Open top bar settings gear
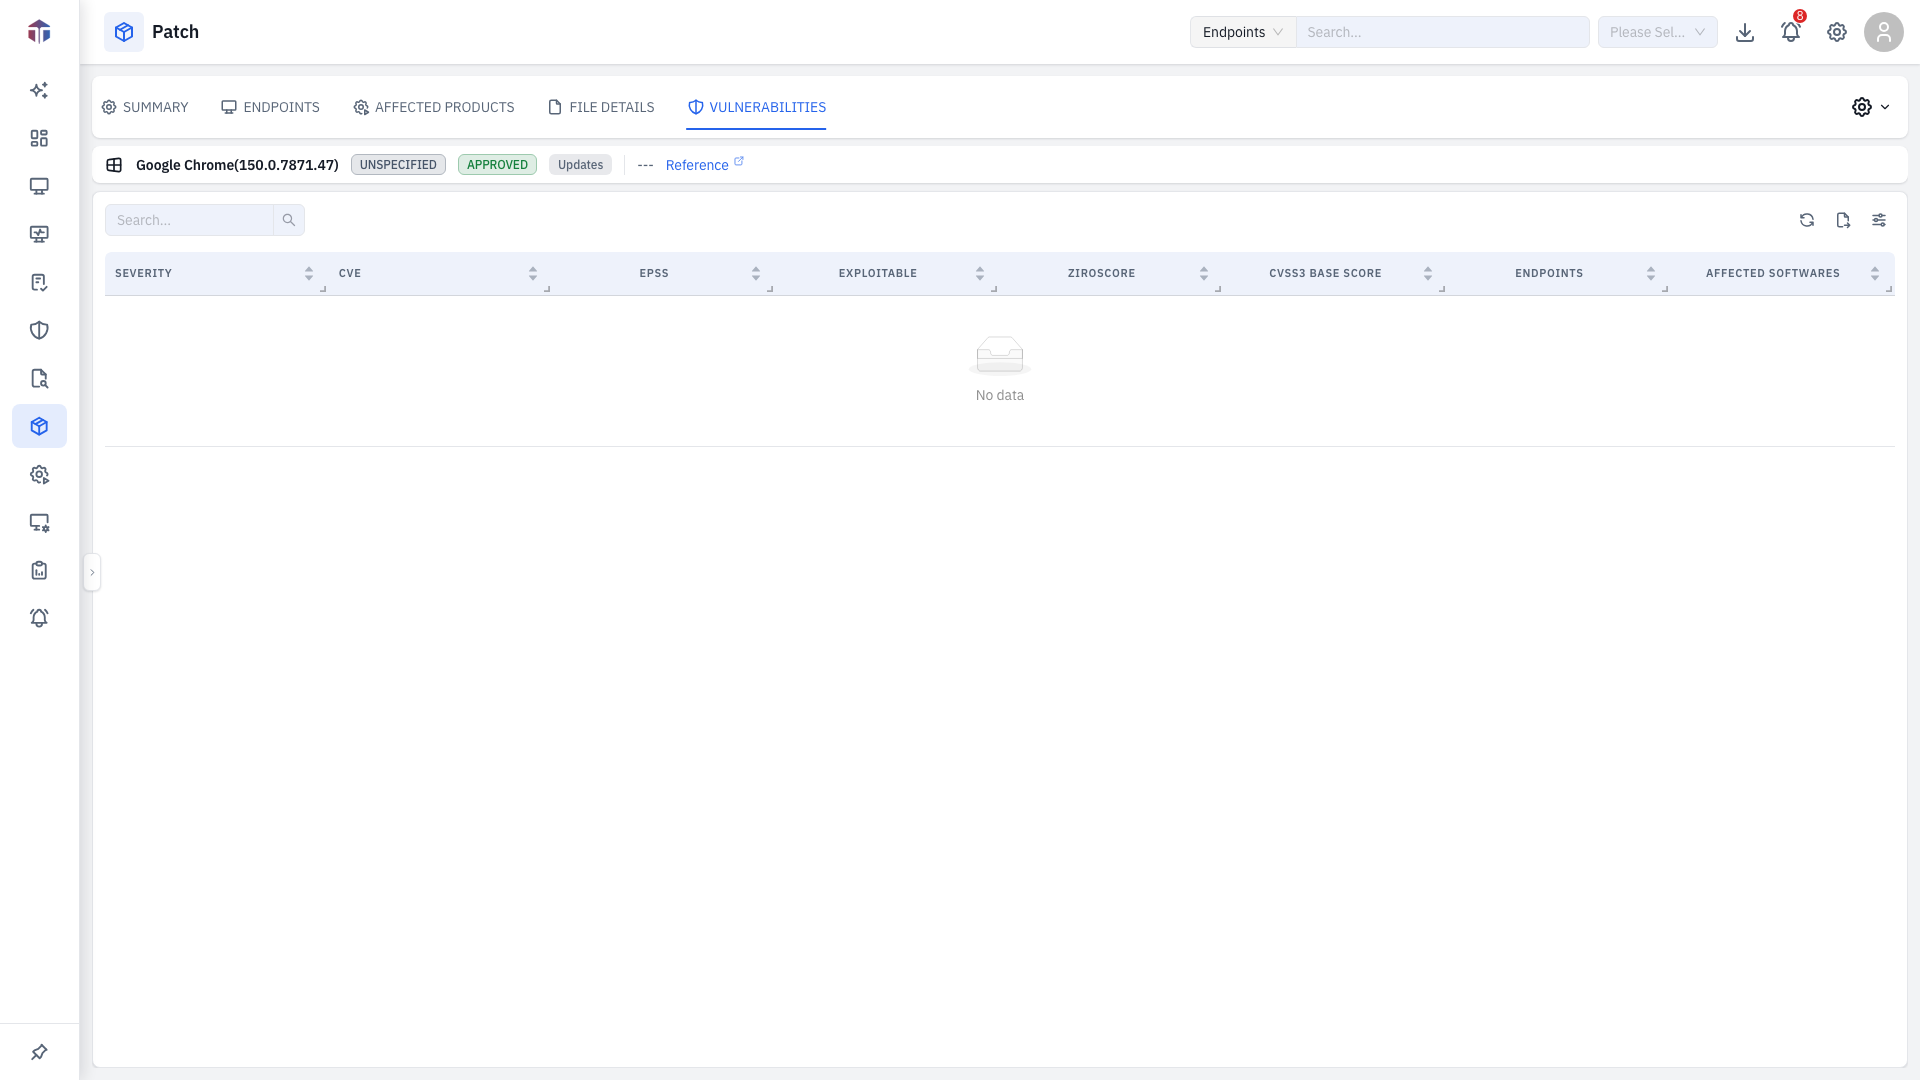1920x1080 pixels. (1837, 32)
